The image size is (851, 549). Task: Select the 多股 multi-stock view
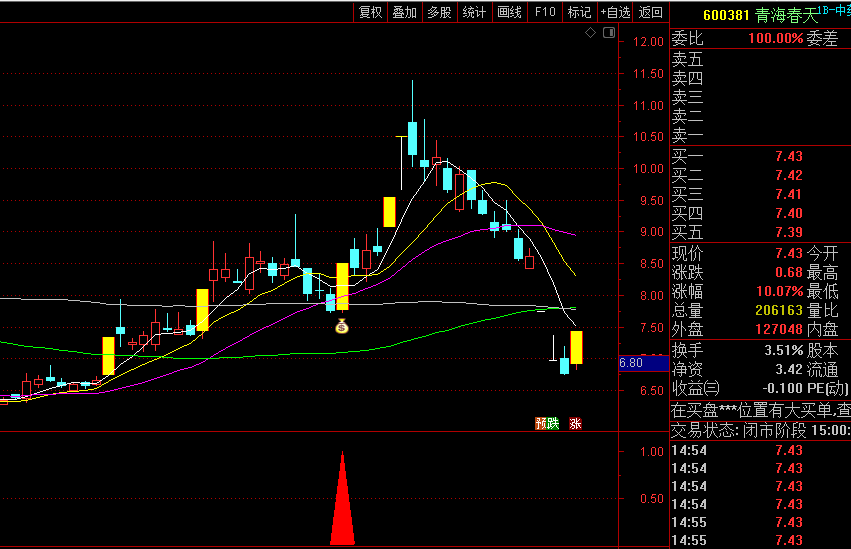pyautogui.click(x=439, y=12)
